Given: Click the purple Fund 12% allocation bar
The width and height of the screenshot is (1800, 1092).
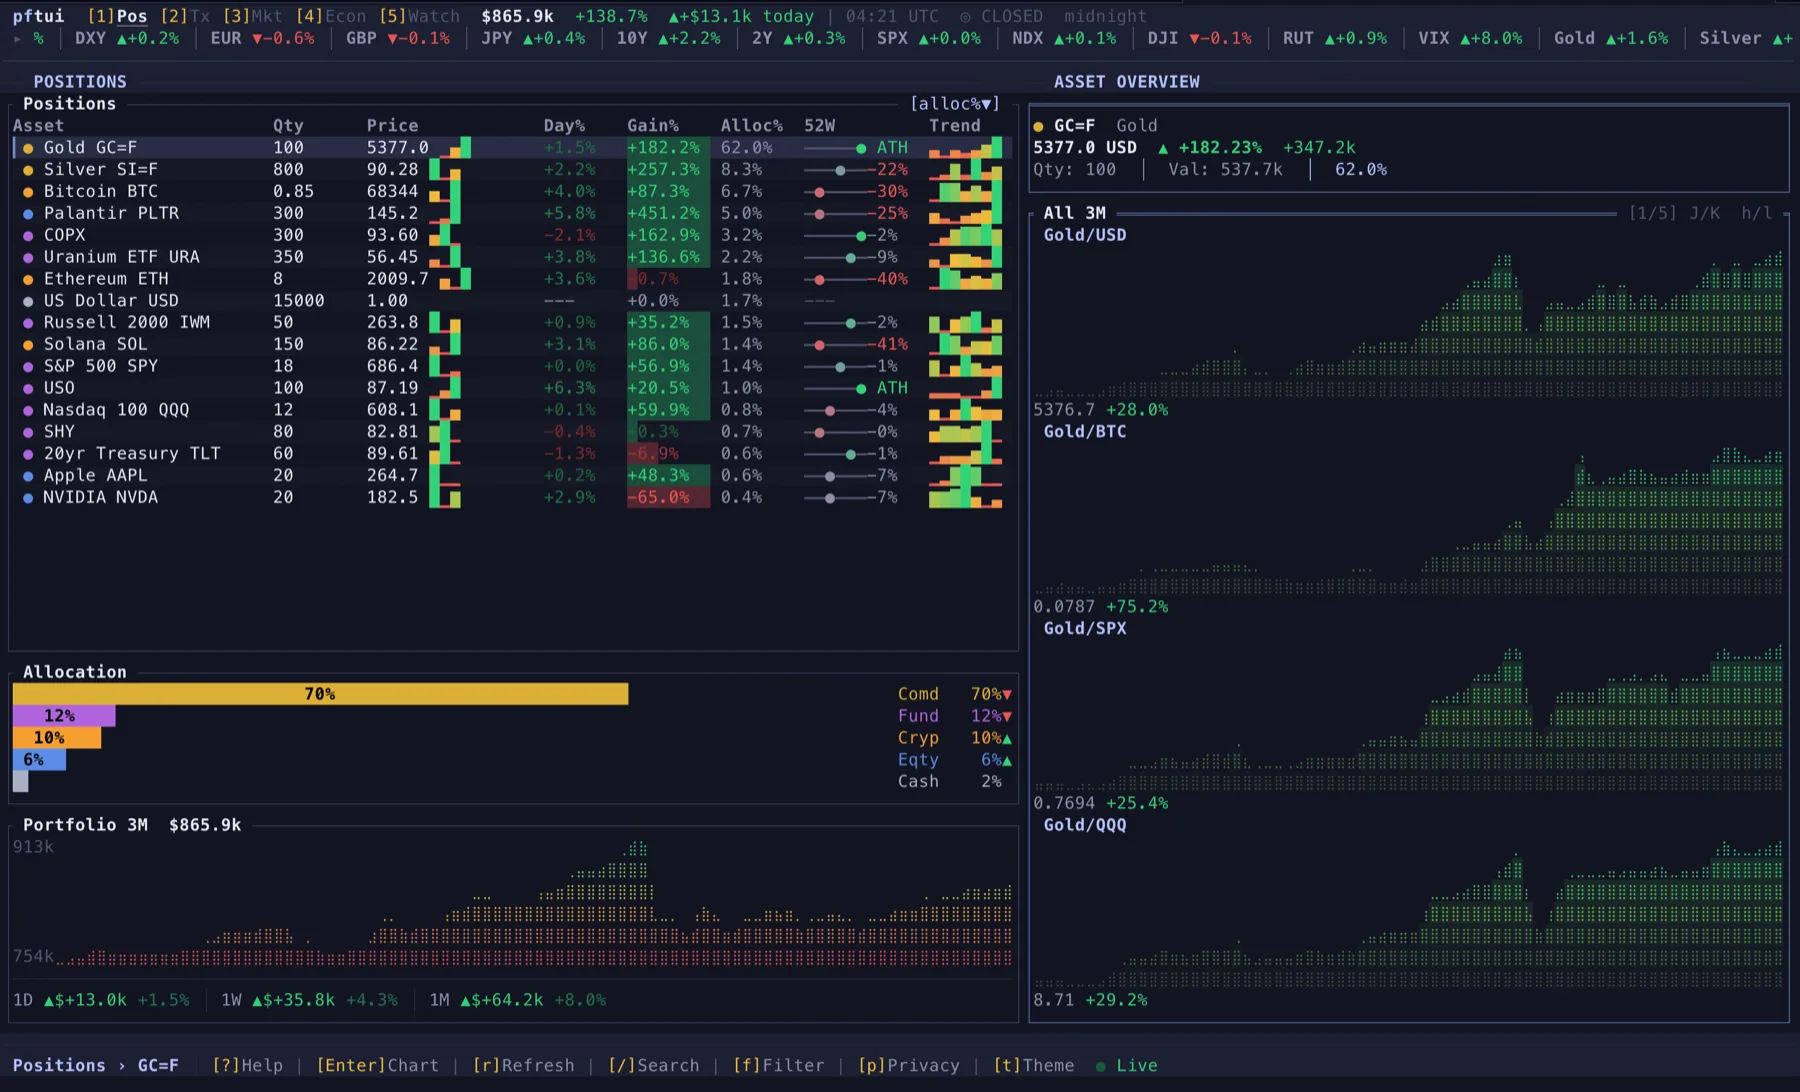Looking at the screenshot, I should pyautogui.click(x=64, y=716).
